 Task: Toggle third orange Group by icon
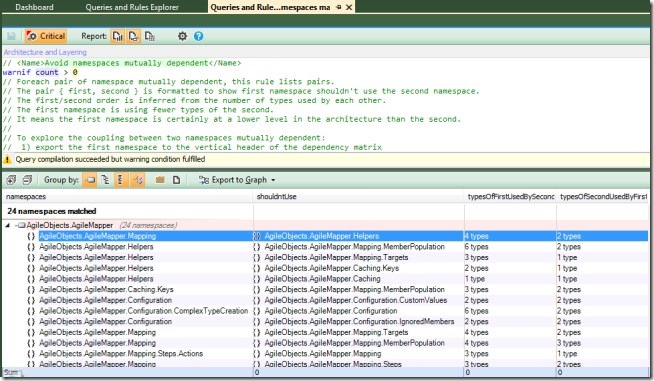(121, 180)
